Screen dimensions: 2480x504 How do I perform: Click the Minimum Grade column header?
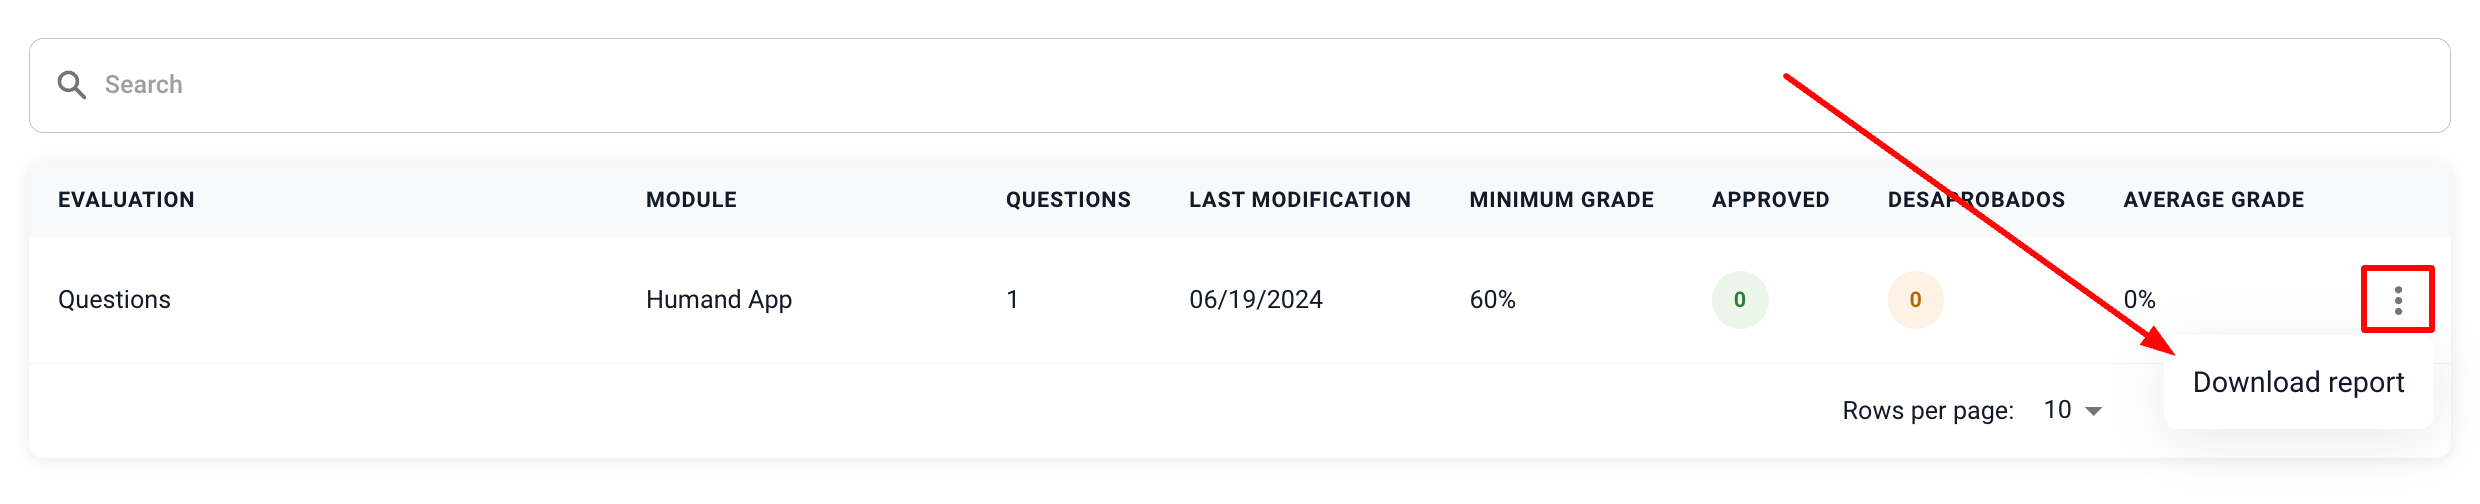click(x=1561, y=200)
